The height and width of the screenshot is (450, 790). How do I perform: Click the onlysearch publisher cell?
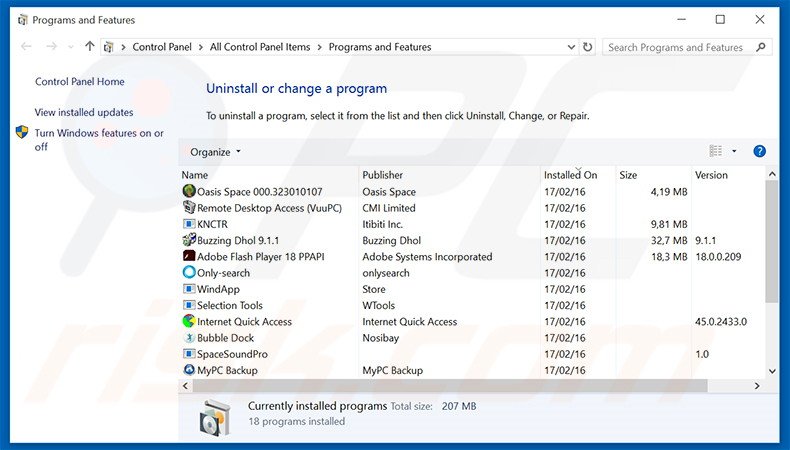coord(386,273)
